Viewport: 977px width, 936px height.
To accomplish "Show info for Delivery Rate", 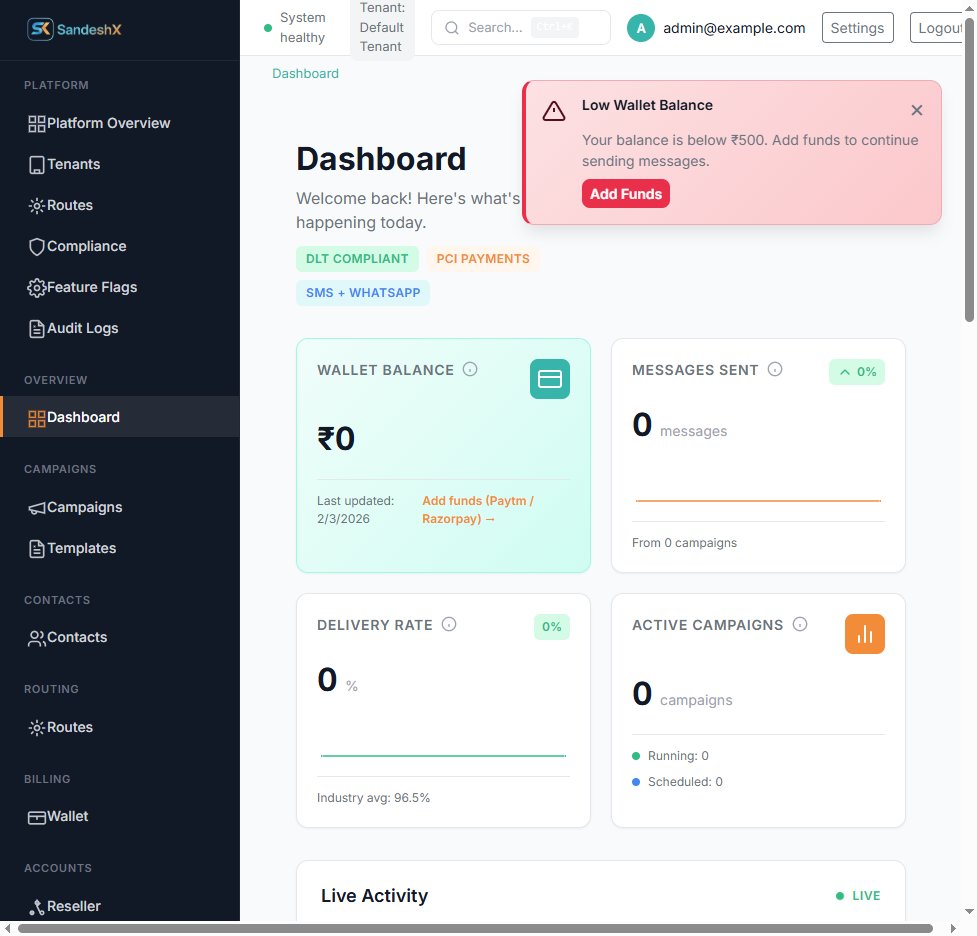I will (449, 624).
